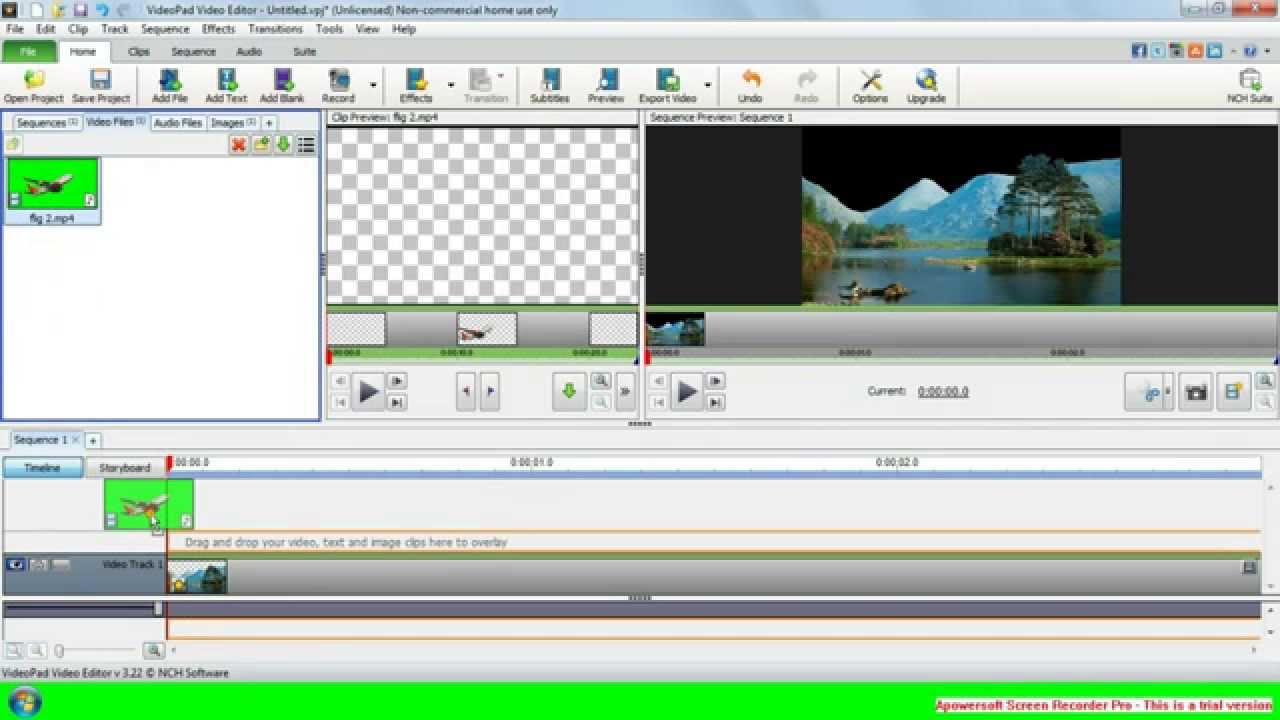Open the Sequence menu in menu bar
1280x720 pixels.
[165, 29]
